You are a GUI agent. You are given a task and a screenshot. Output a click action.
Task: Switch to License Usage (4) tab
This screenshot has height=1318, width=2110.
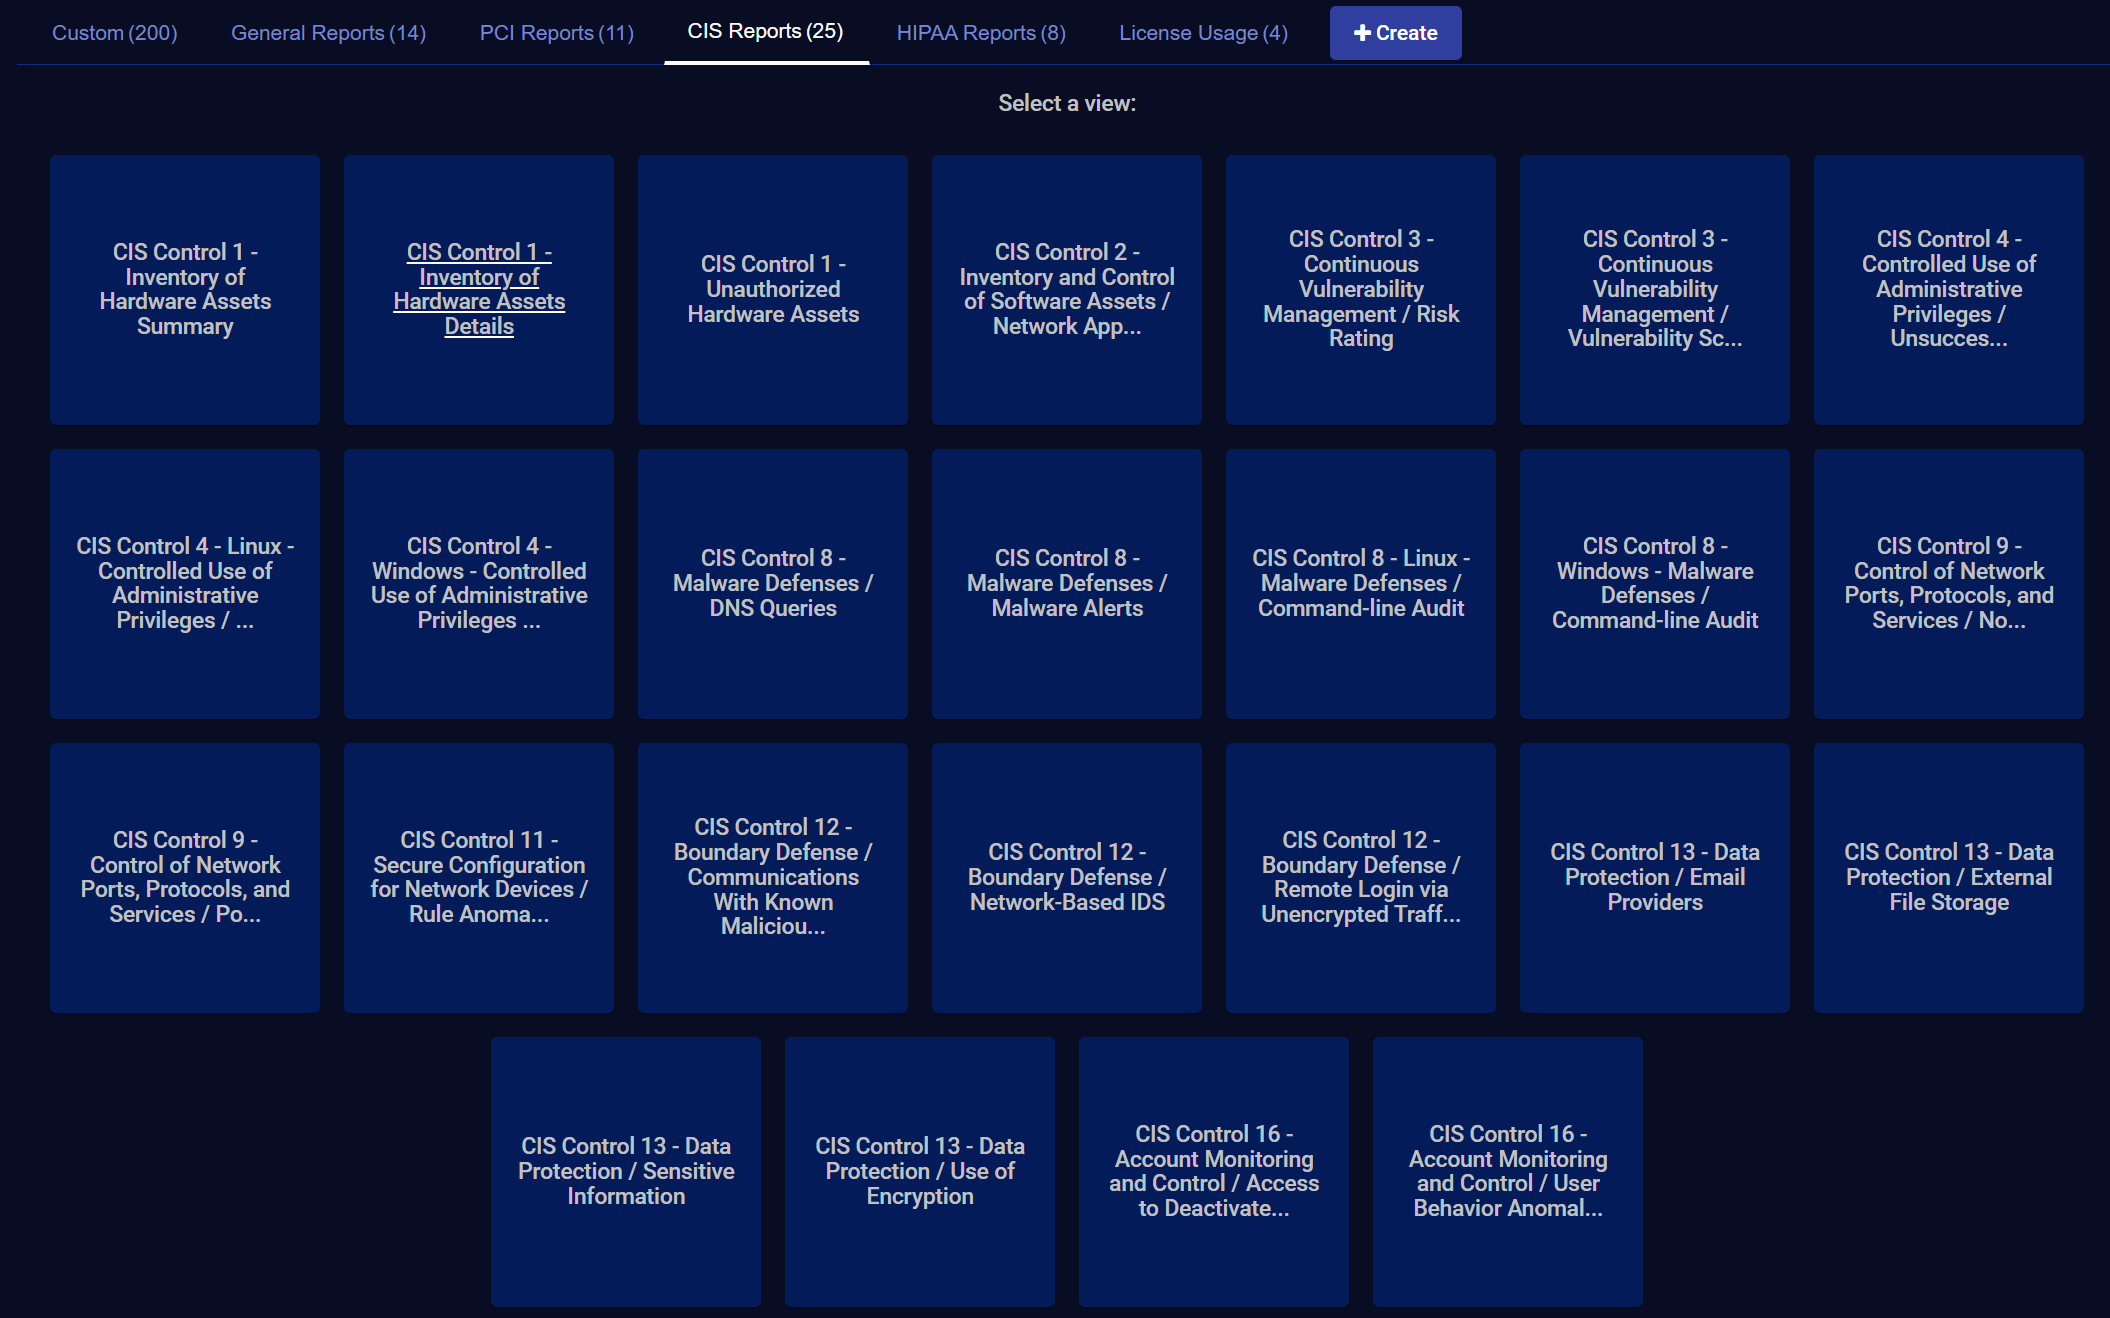tap(1203, 33)
